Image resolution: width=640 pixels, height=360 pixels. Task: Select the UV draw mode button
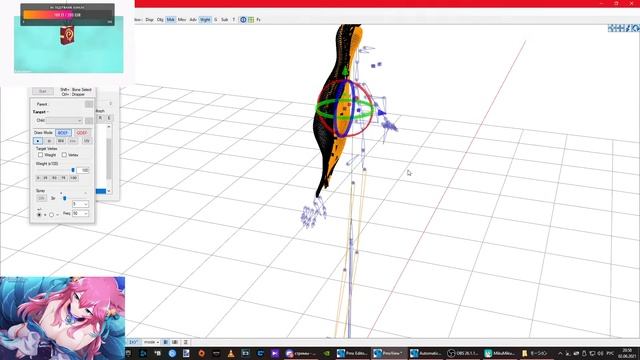click(87, 141)
